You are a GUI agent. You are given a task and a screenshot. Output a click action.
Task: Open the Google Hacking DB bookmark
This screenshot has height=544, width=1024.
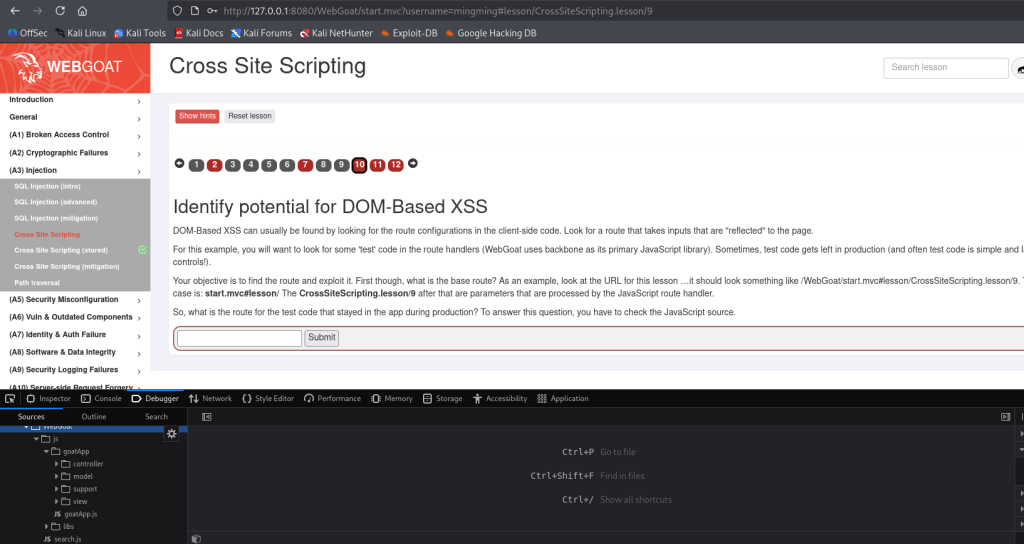coord(491,33)
